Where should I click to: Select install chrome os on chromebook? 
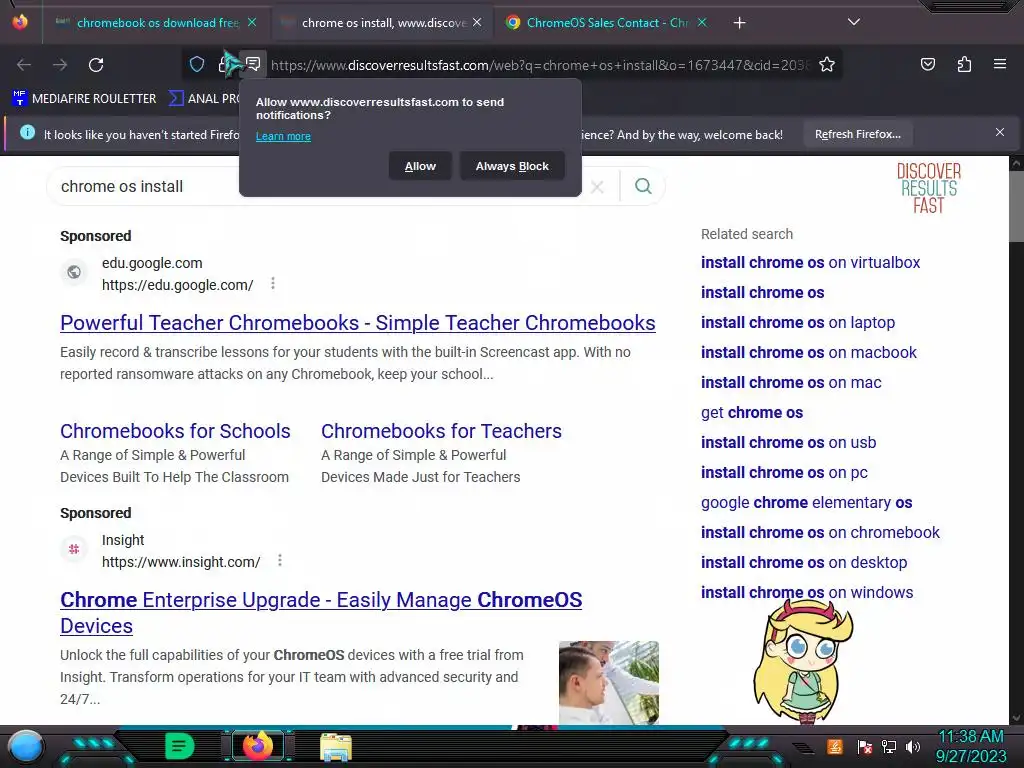tap(820, 533)
